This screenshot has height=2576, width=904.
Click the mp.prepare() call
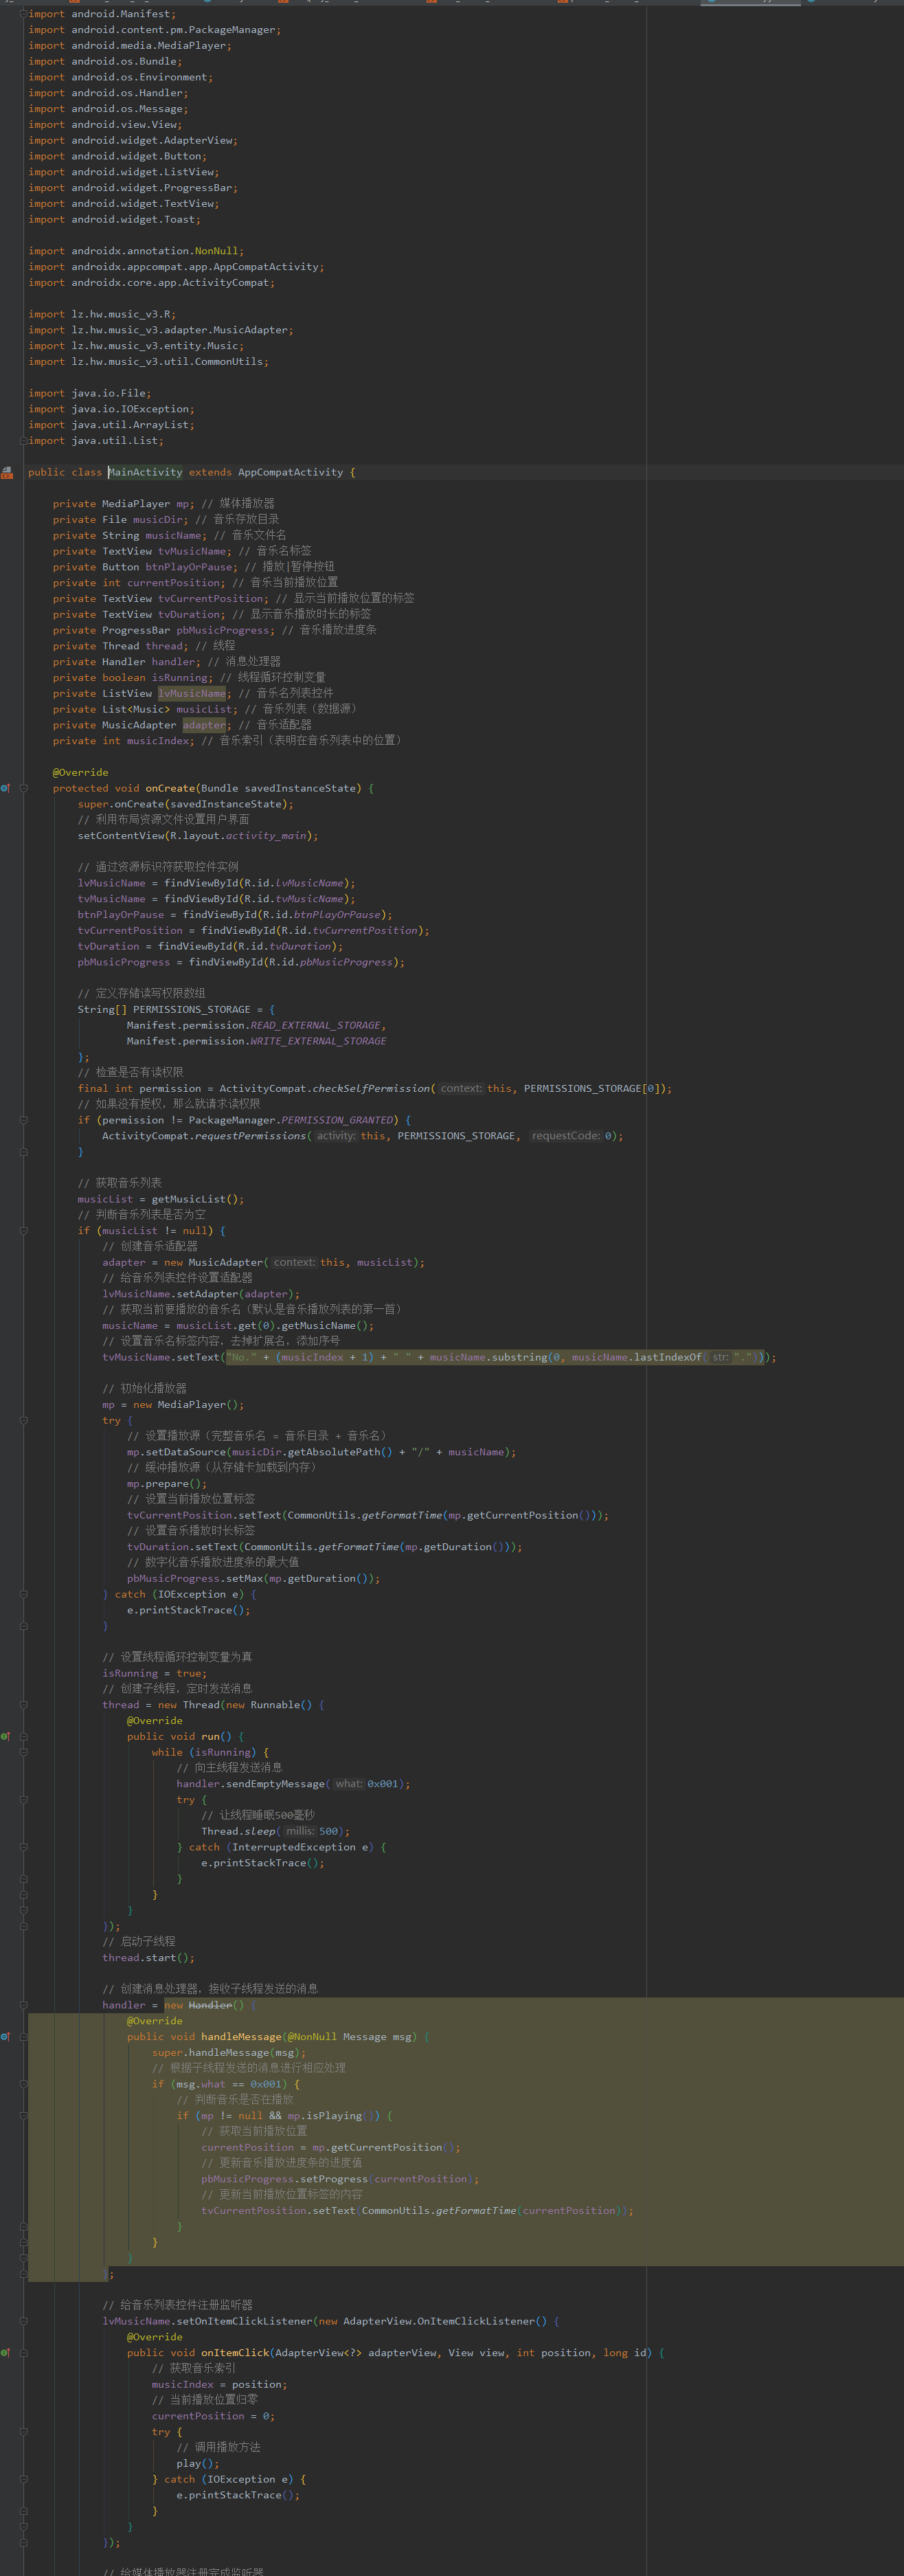click(167, 1484)
